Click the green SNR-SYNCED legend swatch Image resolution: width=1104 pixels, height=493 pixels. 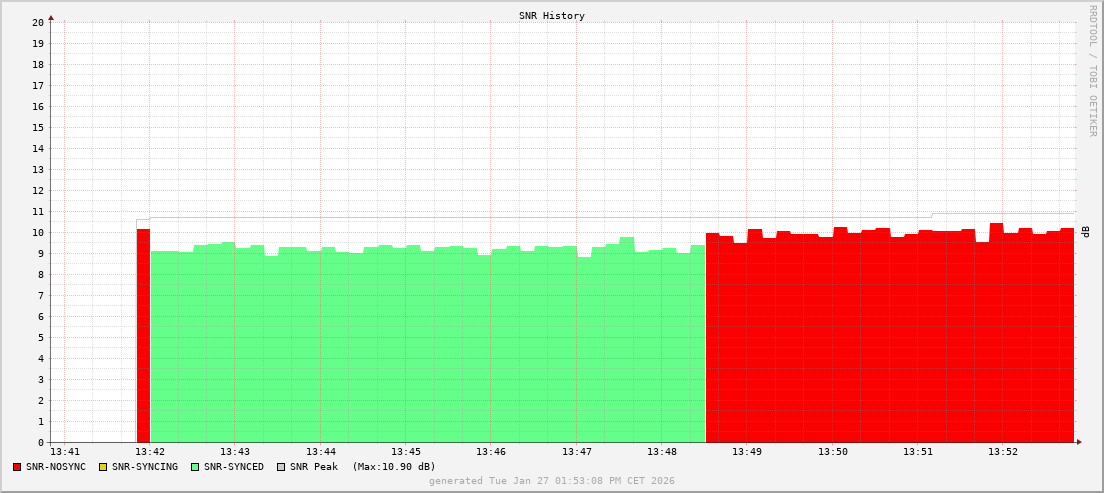pos(195,467)
